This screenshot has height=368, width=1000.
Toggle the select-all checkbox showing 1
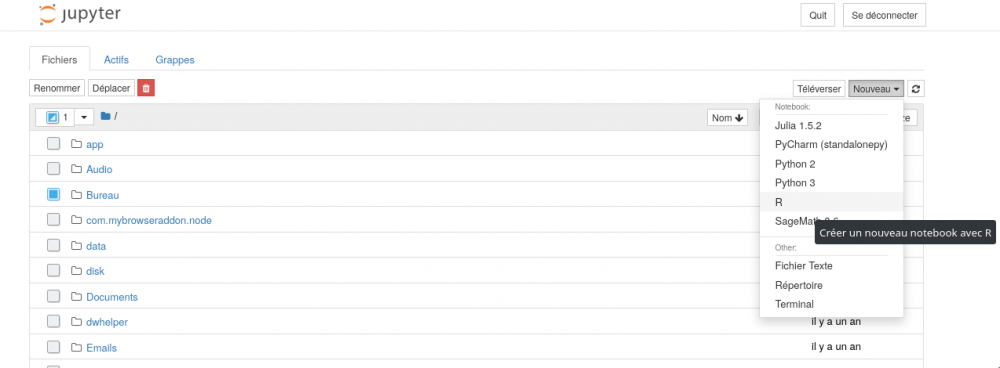[x=54, y=117]
